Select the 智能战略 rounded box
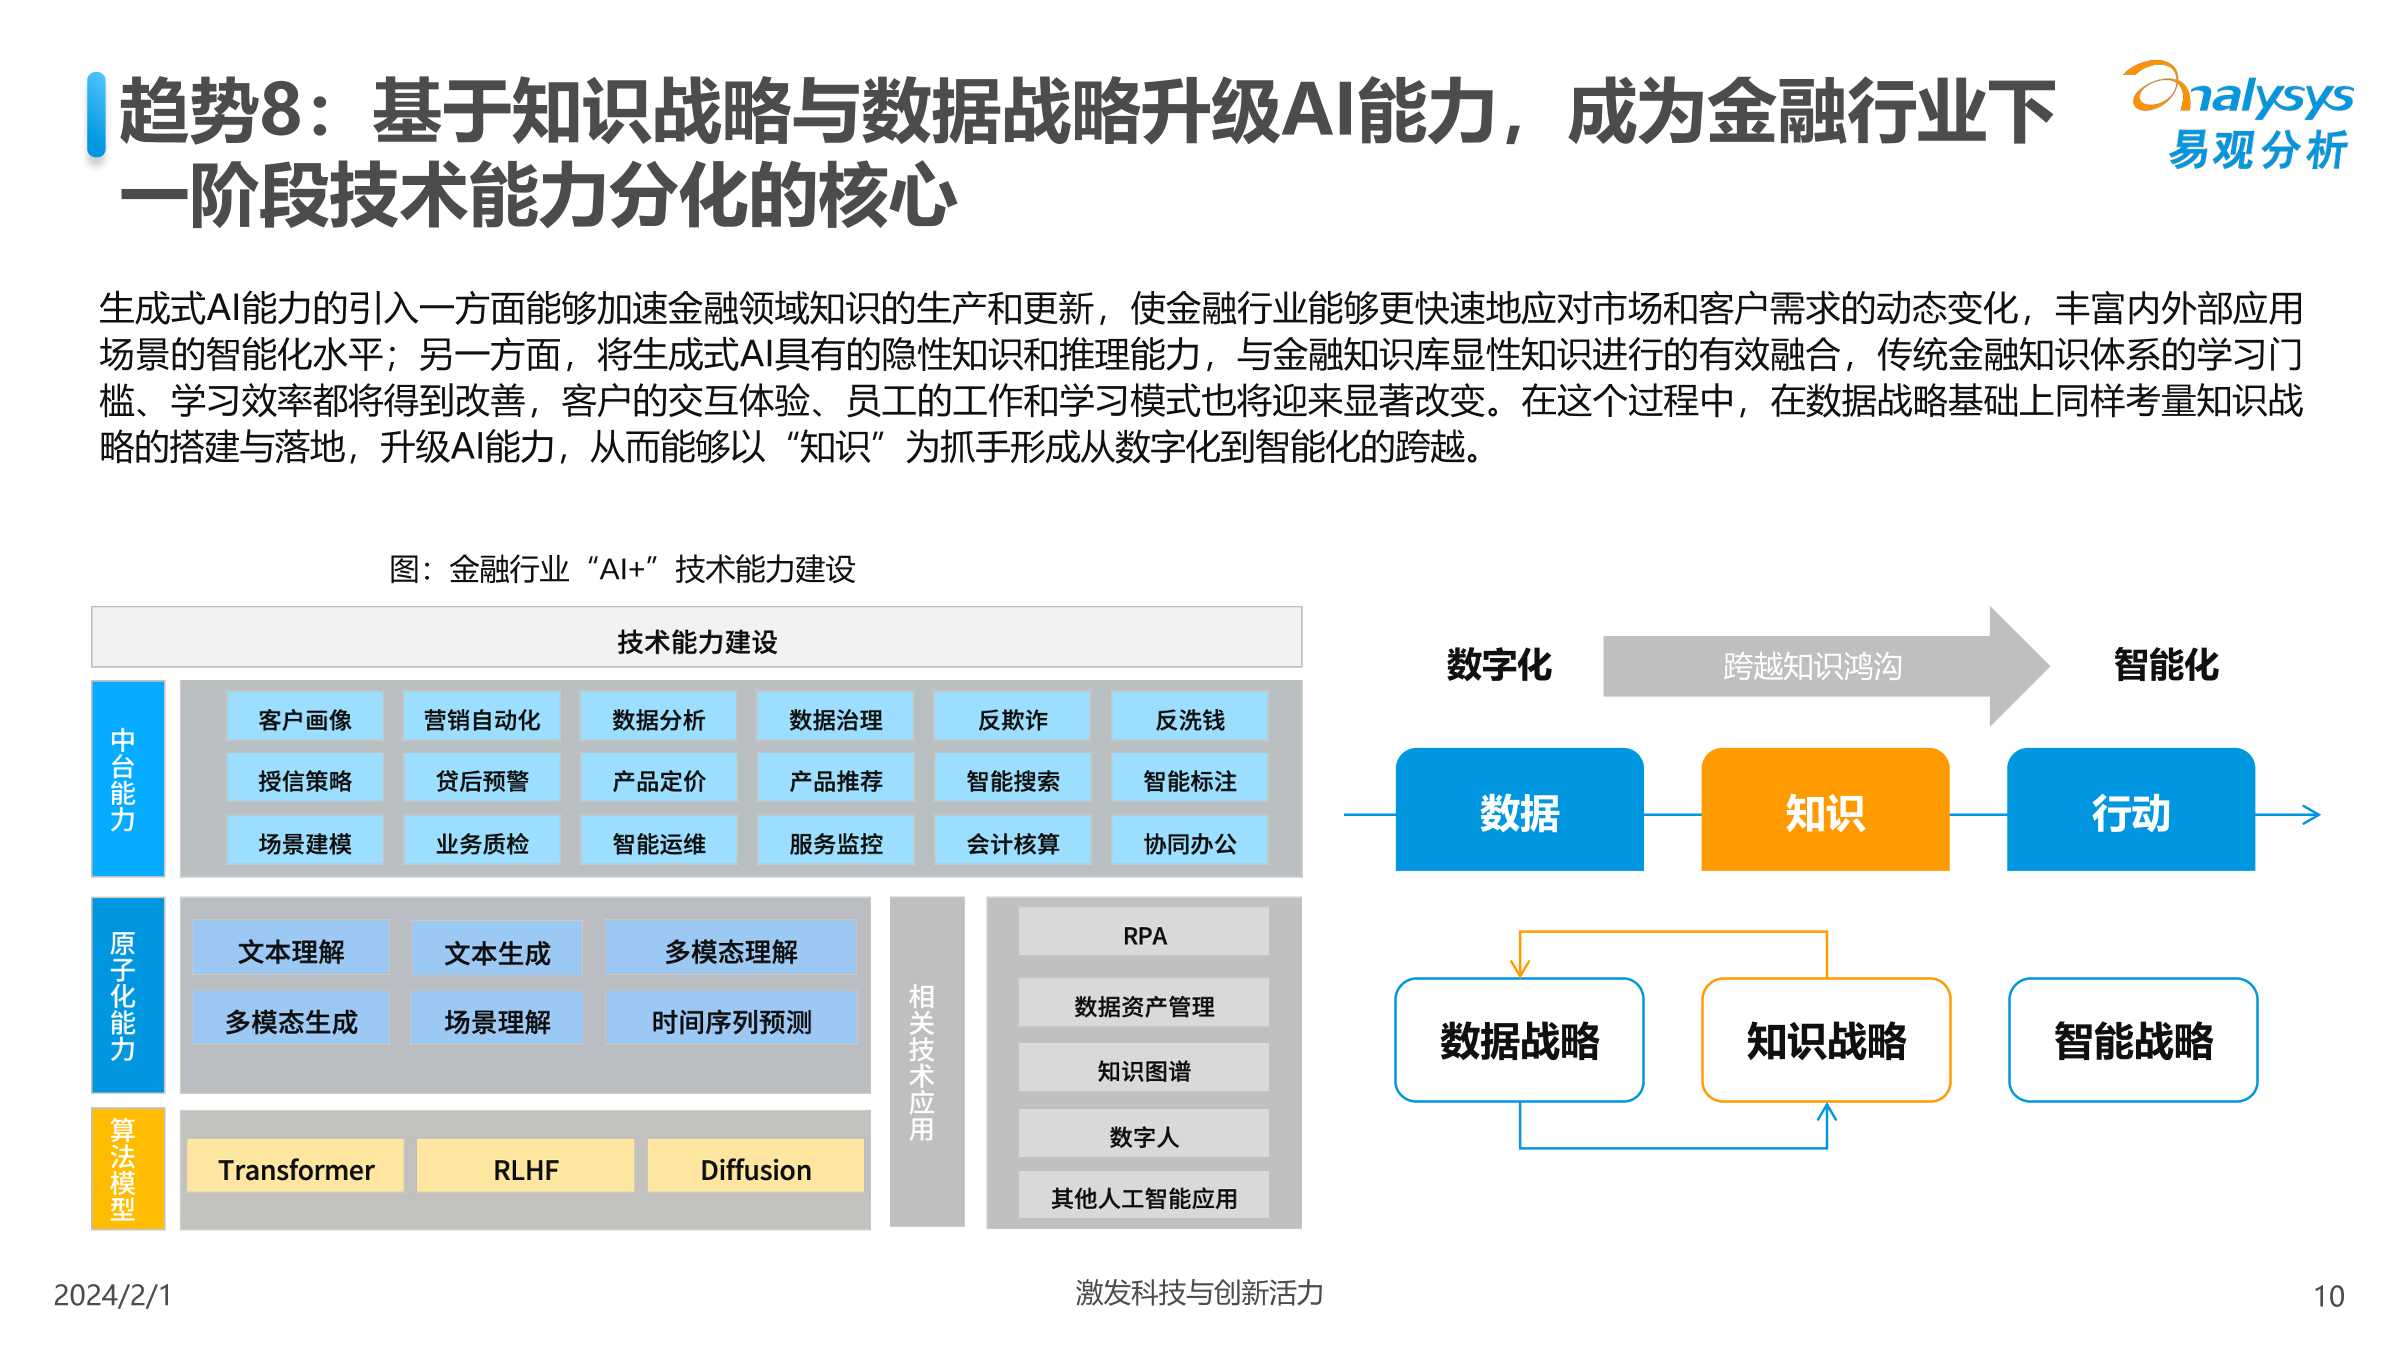Screen dimensions: 2400x1350 [x=2131, y=1040]
